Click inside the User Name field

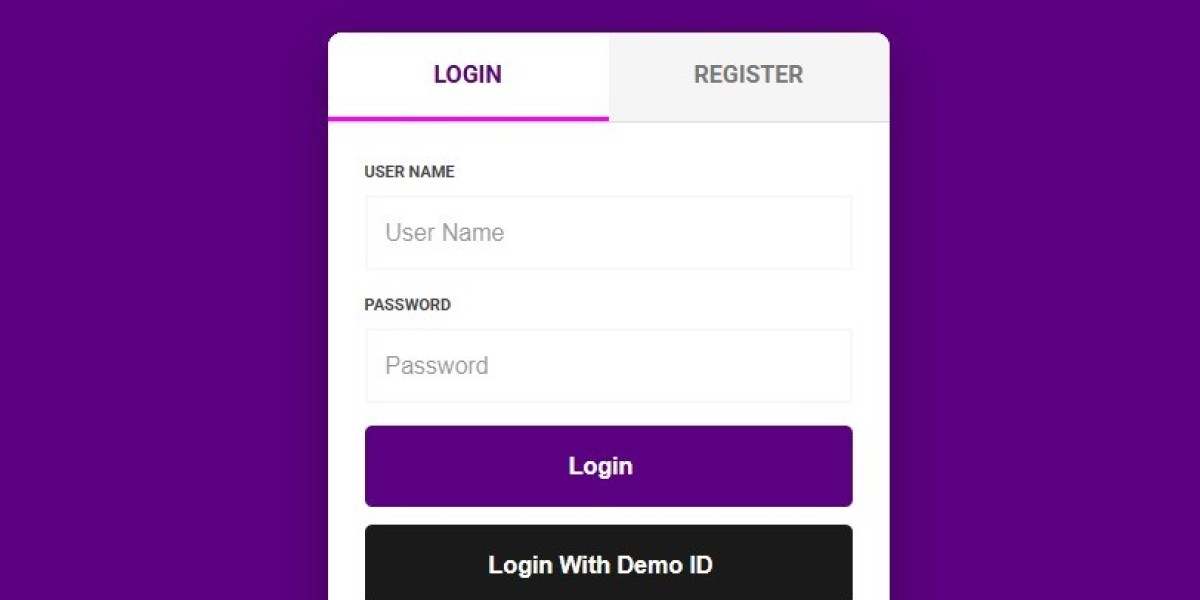pyautogui.click(x=608, y=232)
